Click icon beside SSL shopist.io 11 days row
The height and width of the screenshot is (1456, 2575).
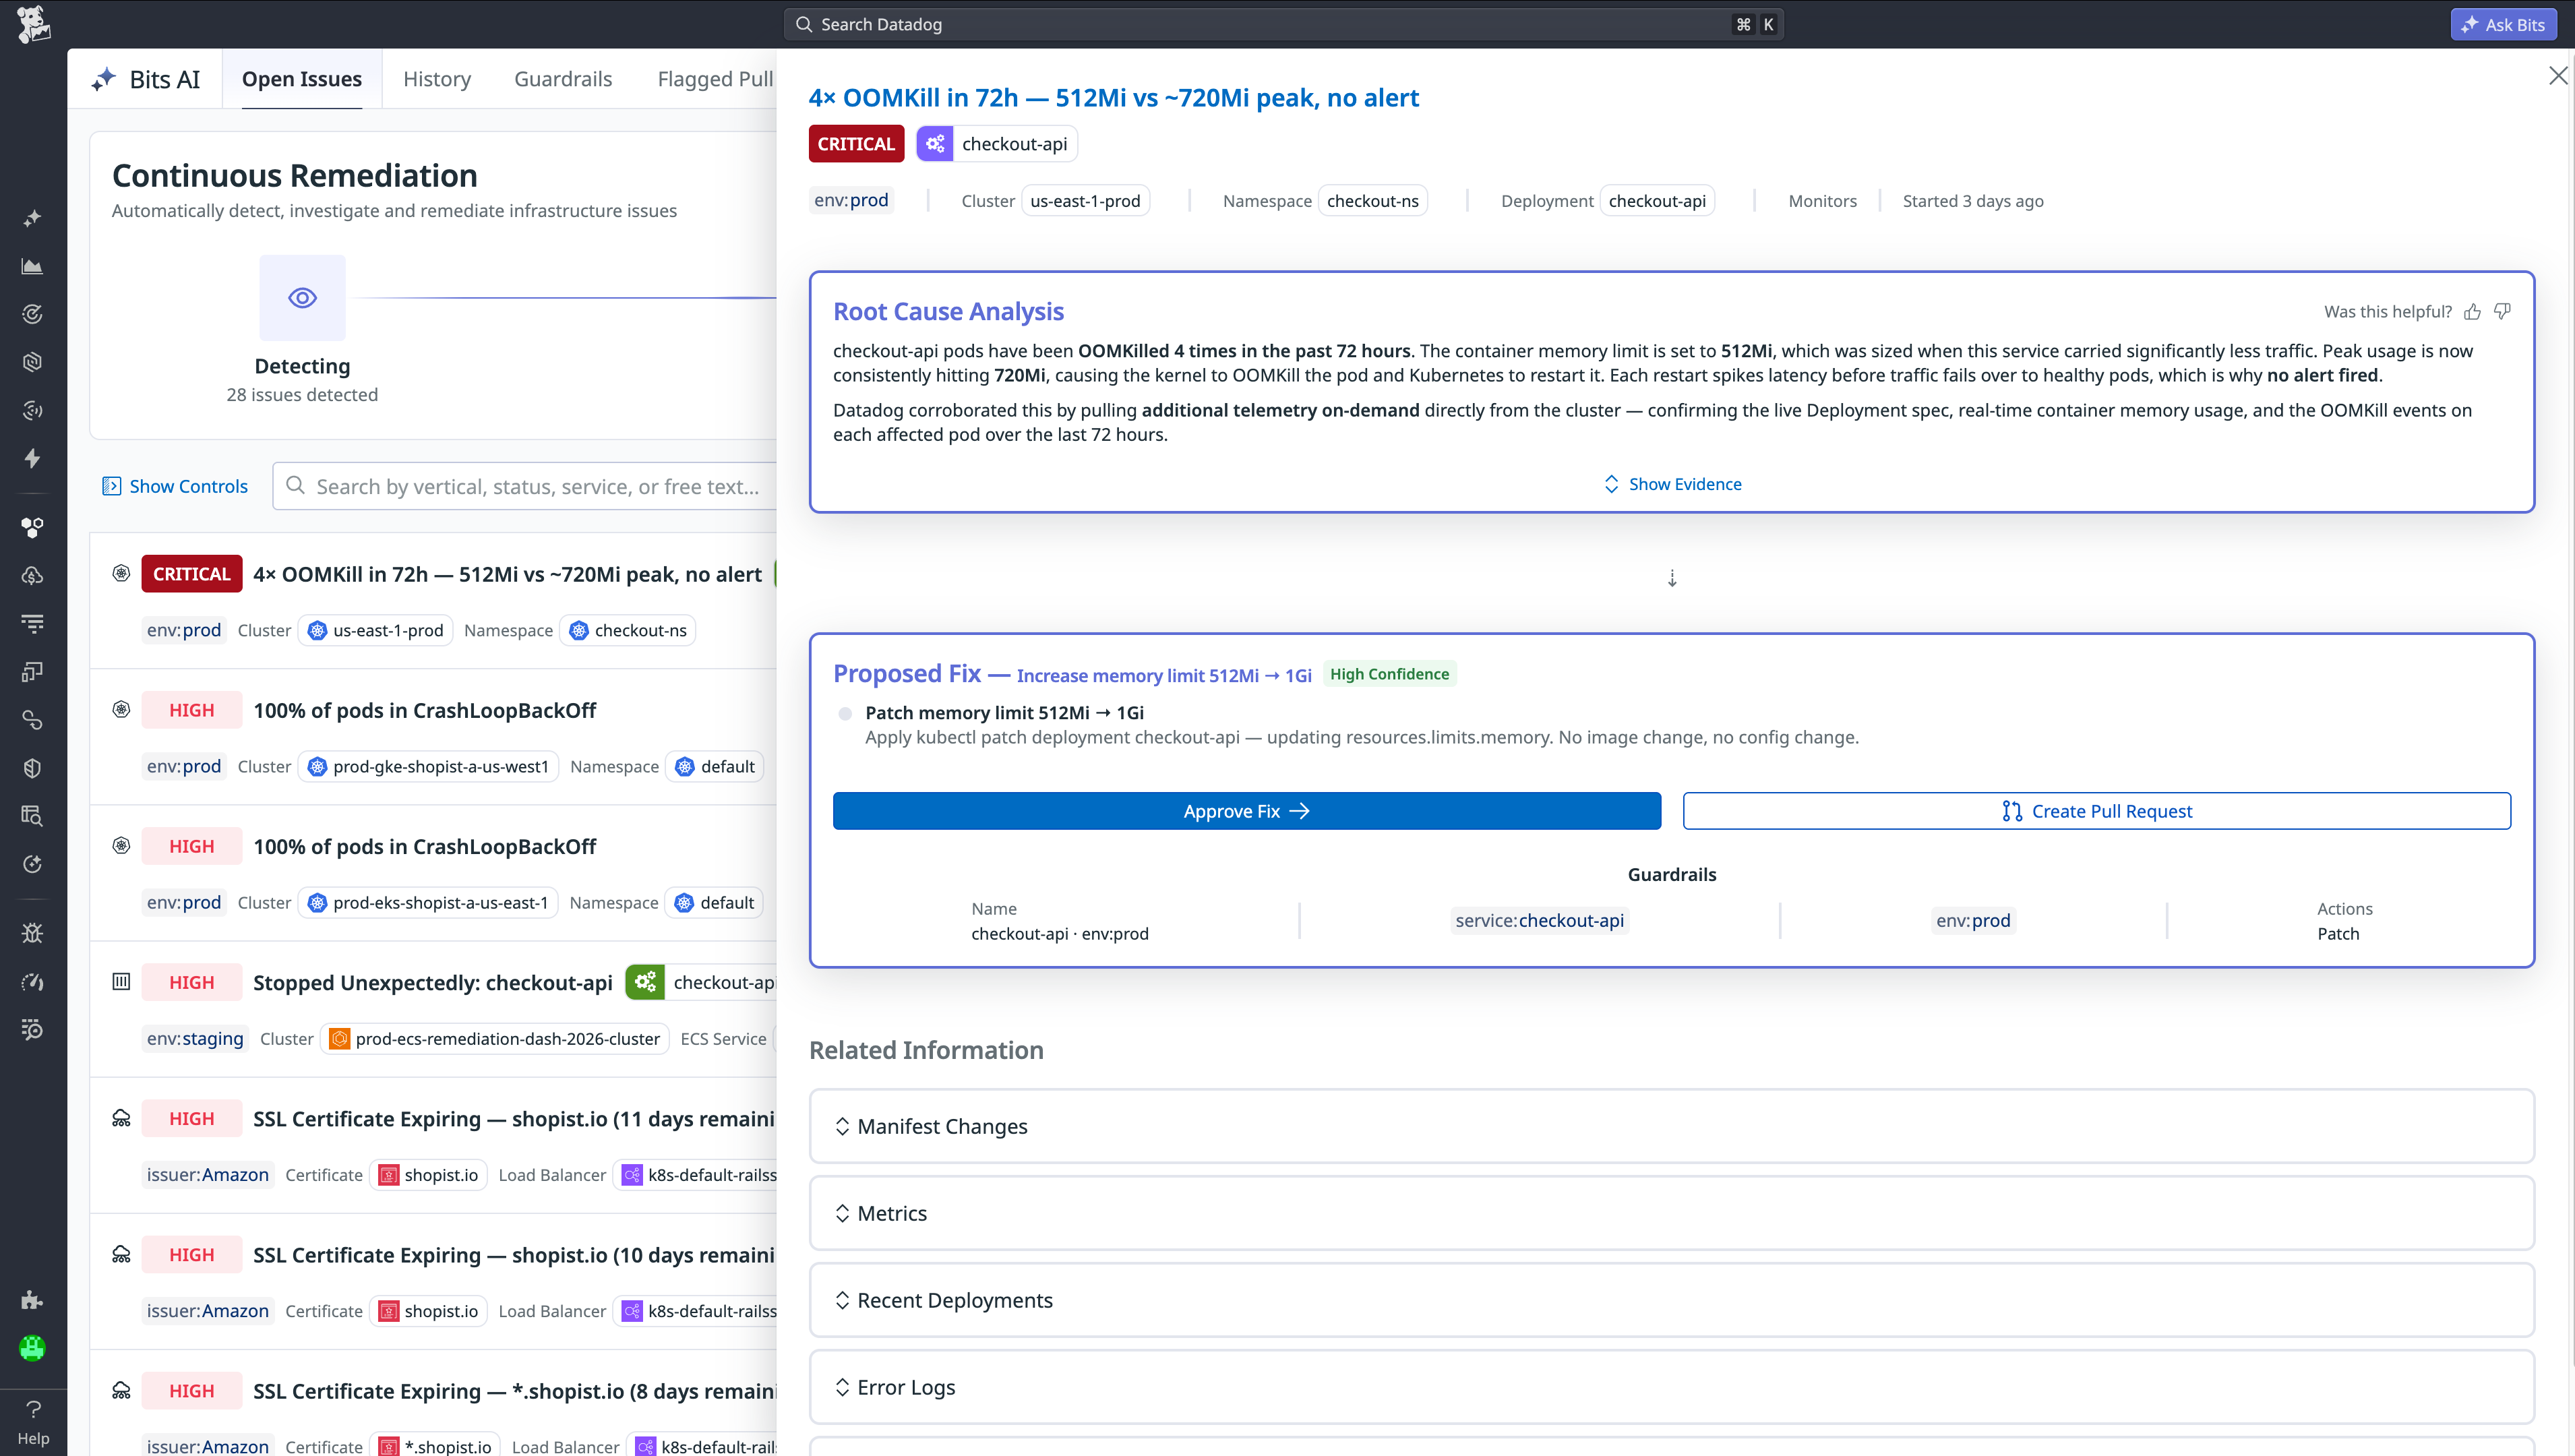pyautogui.click(x=121, y=1118)
